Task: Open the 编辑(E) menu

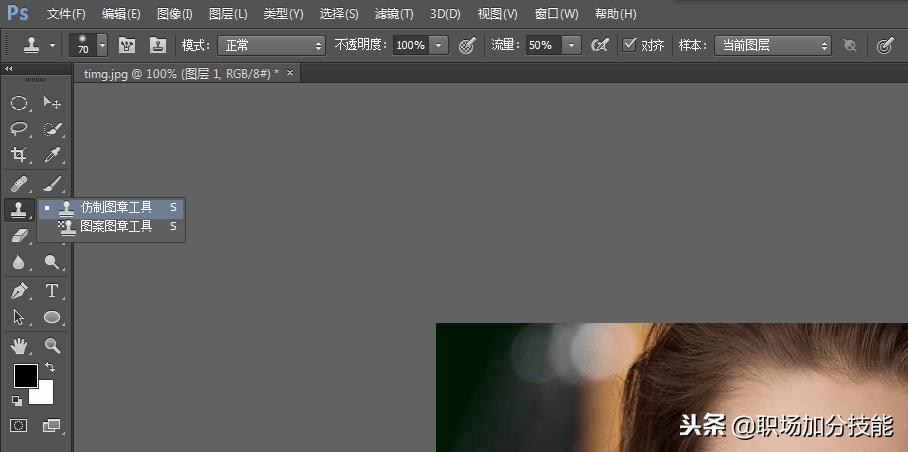Action: 121,14
